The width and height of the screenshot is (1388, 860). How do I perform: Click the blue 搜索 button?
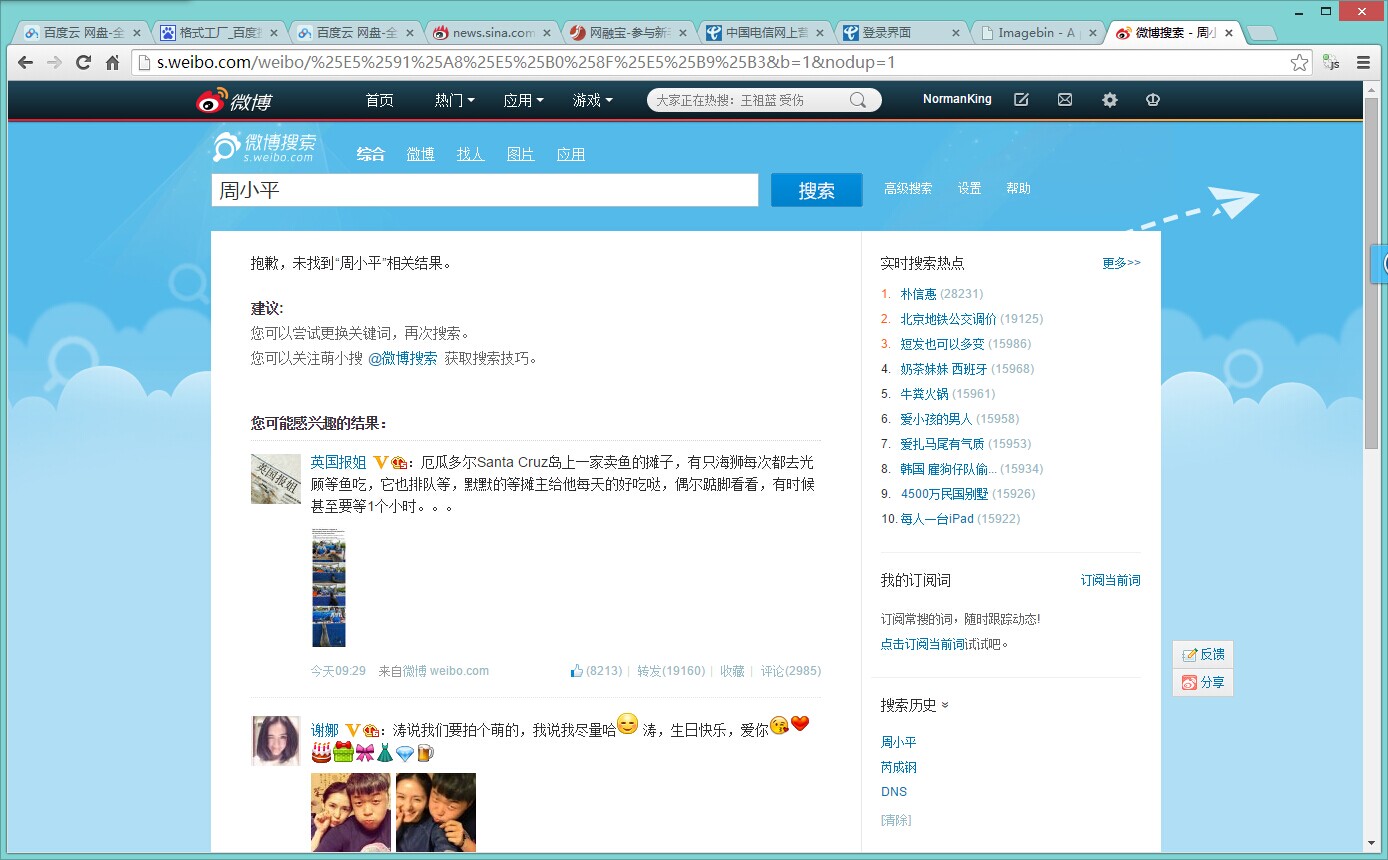pyautogui.click(x=816, y=190)
